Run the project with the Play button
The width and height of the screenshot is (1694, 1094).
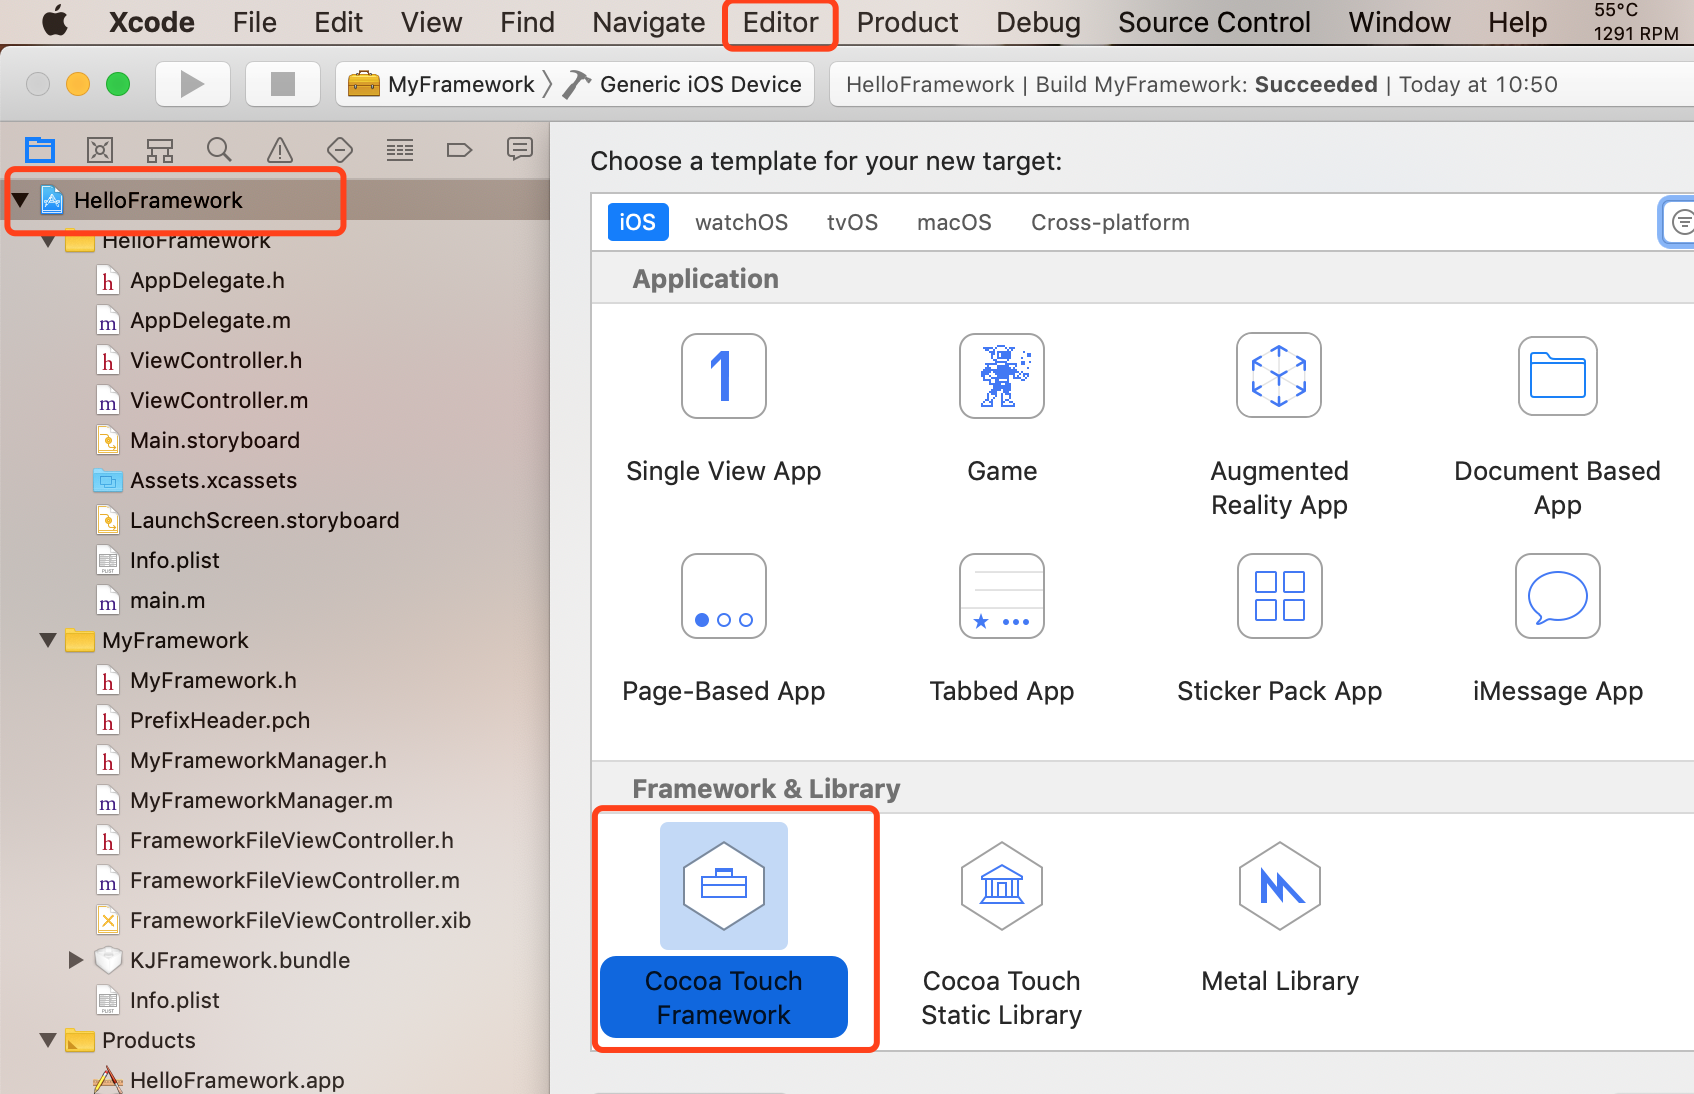193,84
